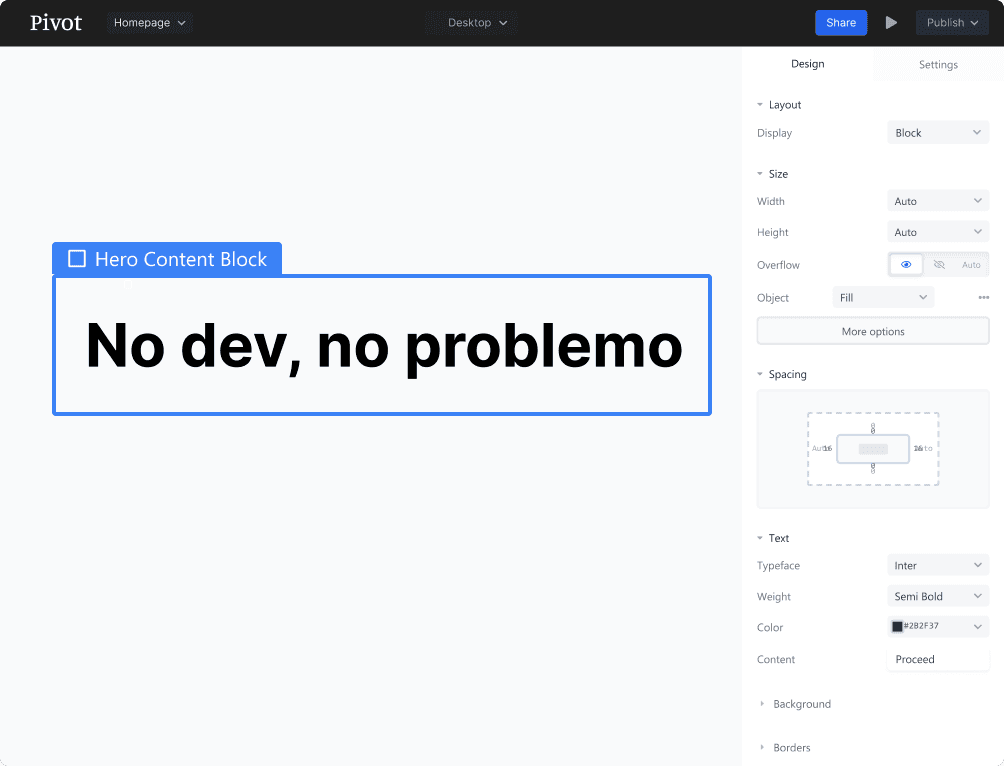
Task: Click the Pivot logo
Action: click(56, 23)
